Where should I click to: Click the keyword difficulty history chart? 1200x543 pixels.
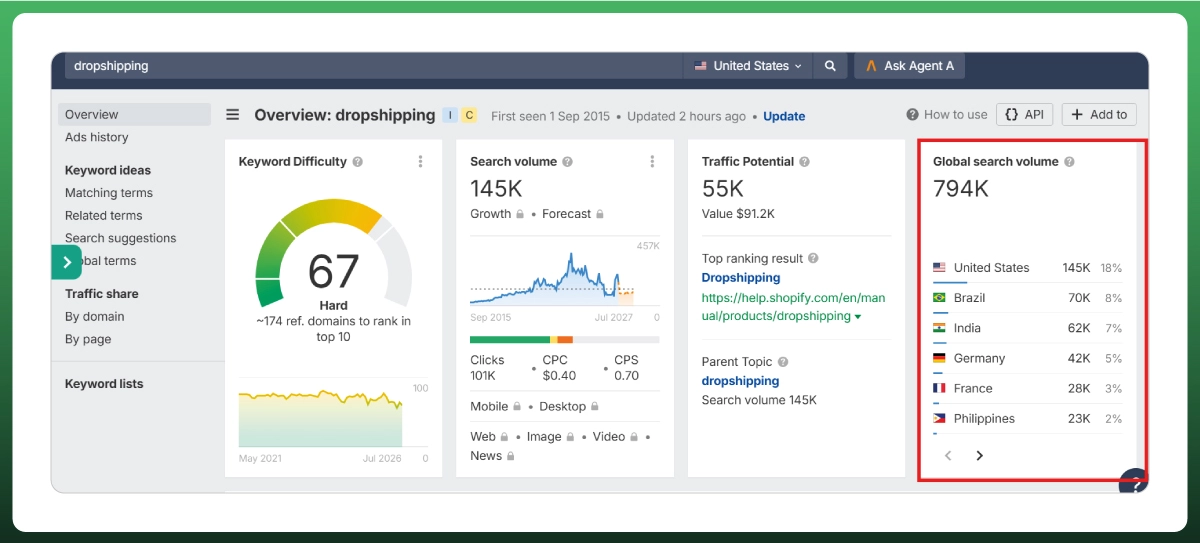point(320,417)
